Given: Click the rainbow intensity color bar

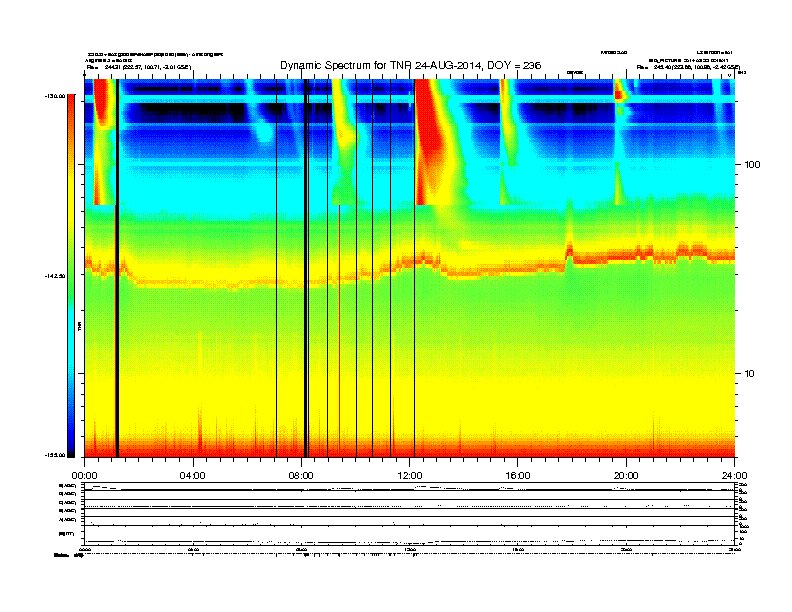Looking at the screenshot, I should pyautogui.click(x=71, y=276).
